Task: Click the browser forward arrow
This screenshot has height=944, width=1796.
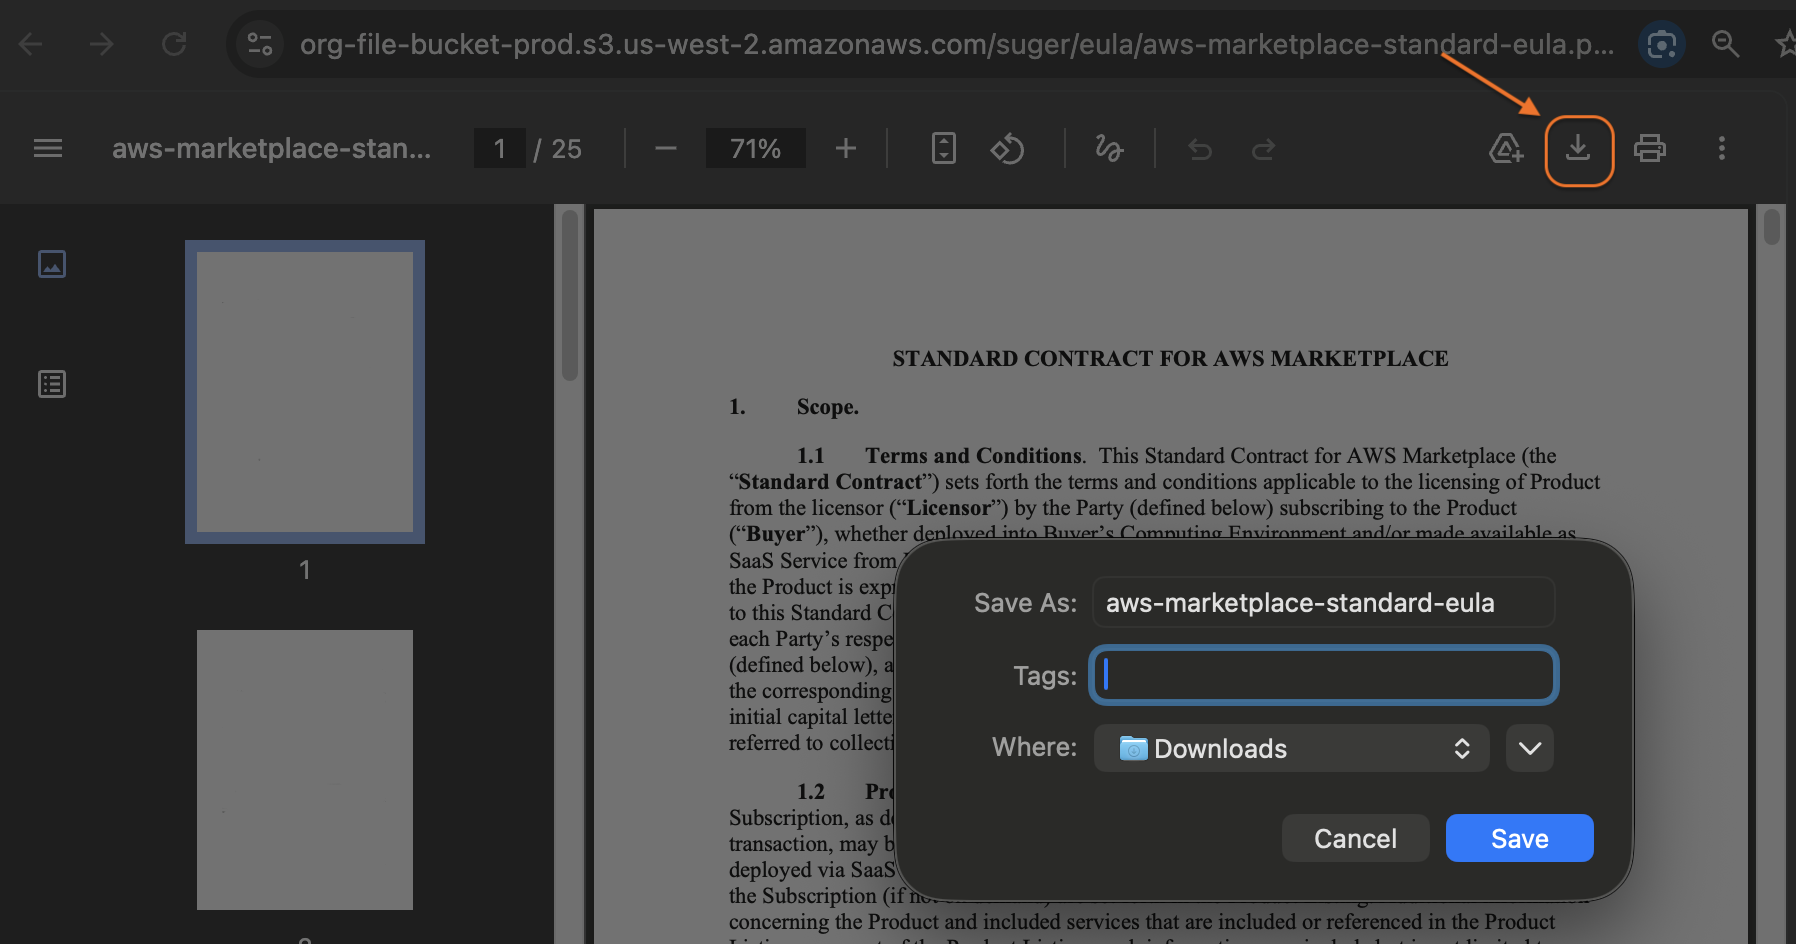Action: tap(102, 44)
